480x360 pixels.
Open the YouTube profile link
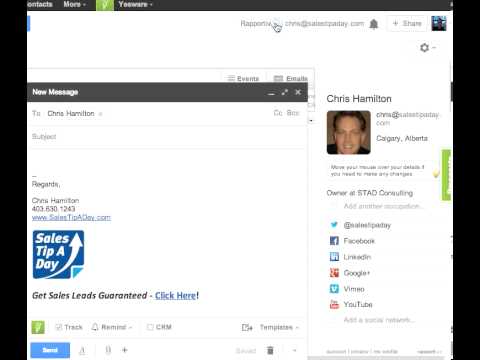pyautogui.click(x=358, y=304)
